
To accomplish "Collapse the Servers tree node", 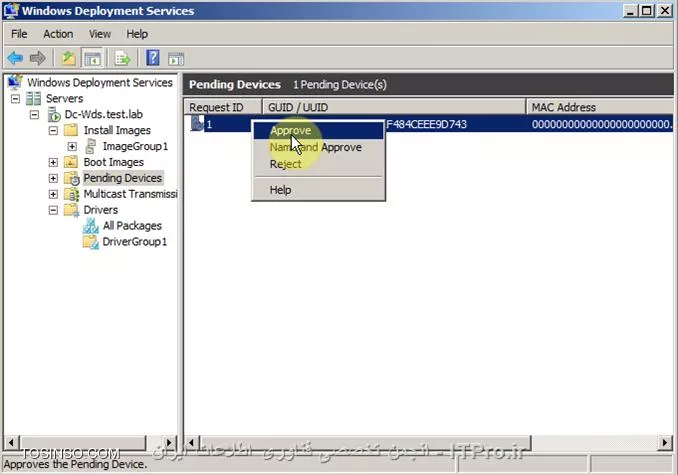I will [x=16, y=99].
